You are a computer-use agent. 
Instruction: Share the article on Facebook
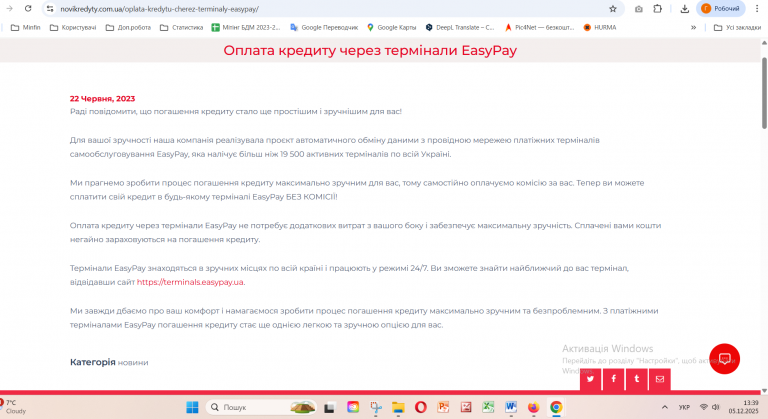(x=614, y=379)
